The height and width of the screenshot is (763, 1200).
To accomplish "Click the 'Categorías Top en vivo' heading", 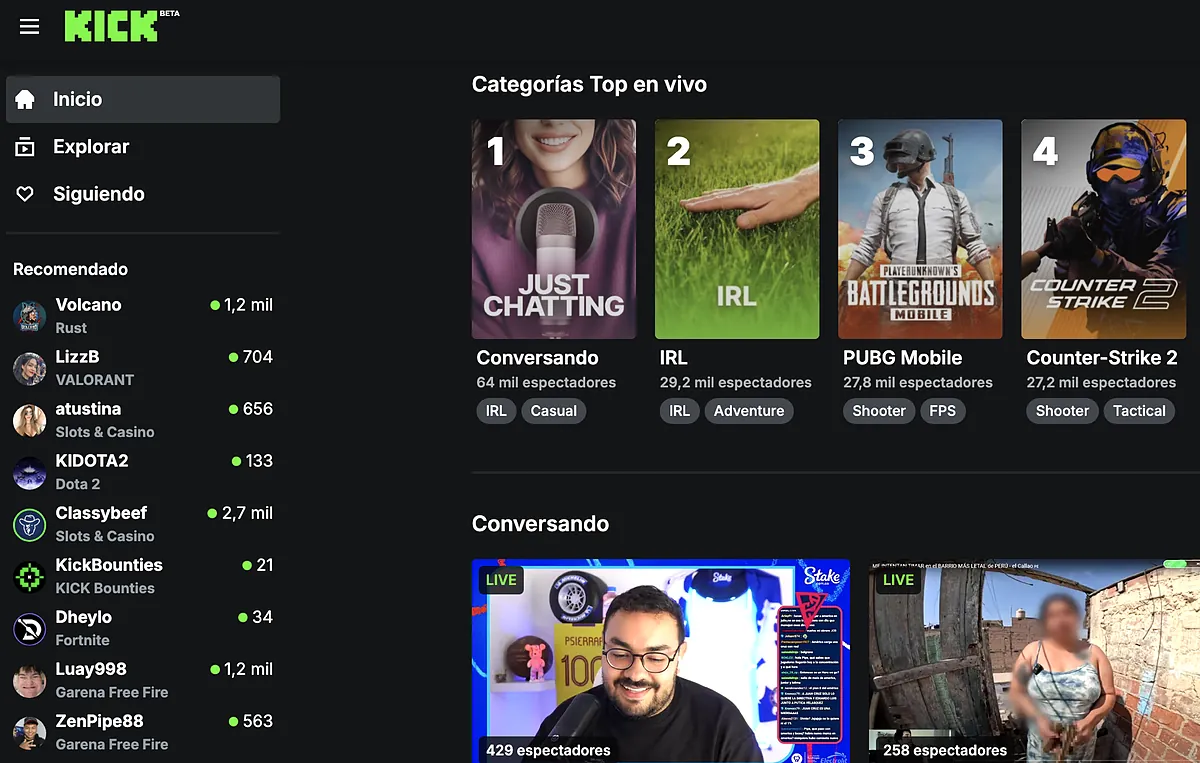I will tap(589, 85).
